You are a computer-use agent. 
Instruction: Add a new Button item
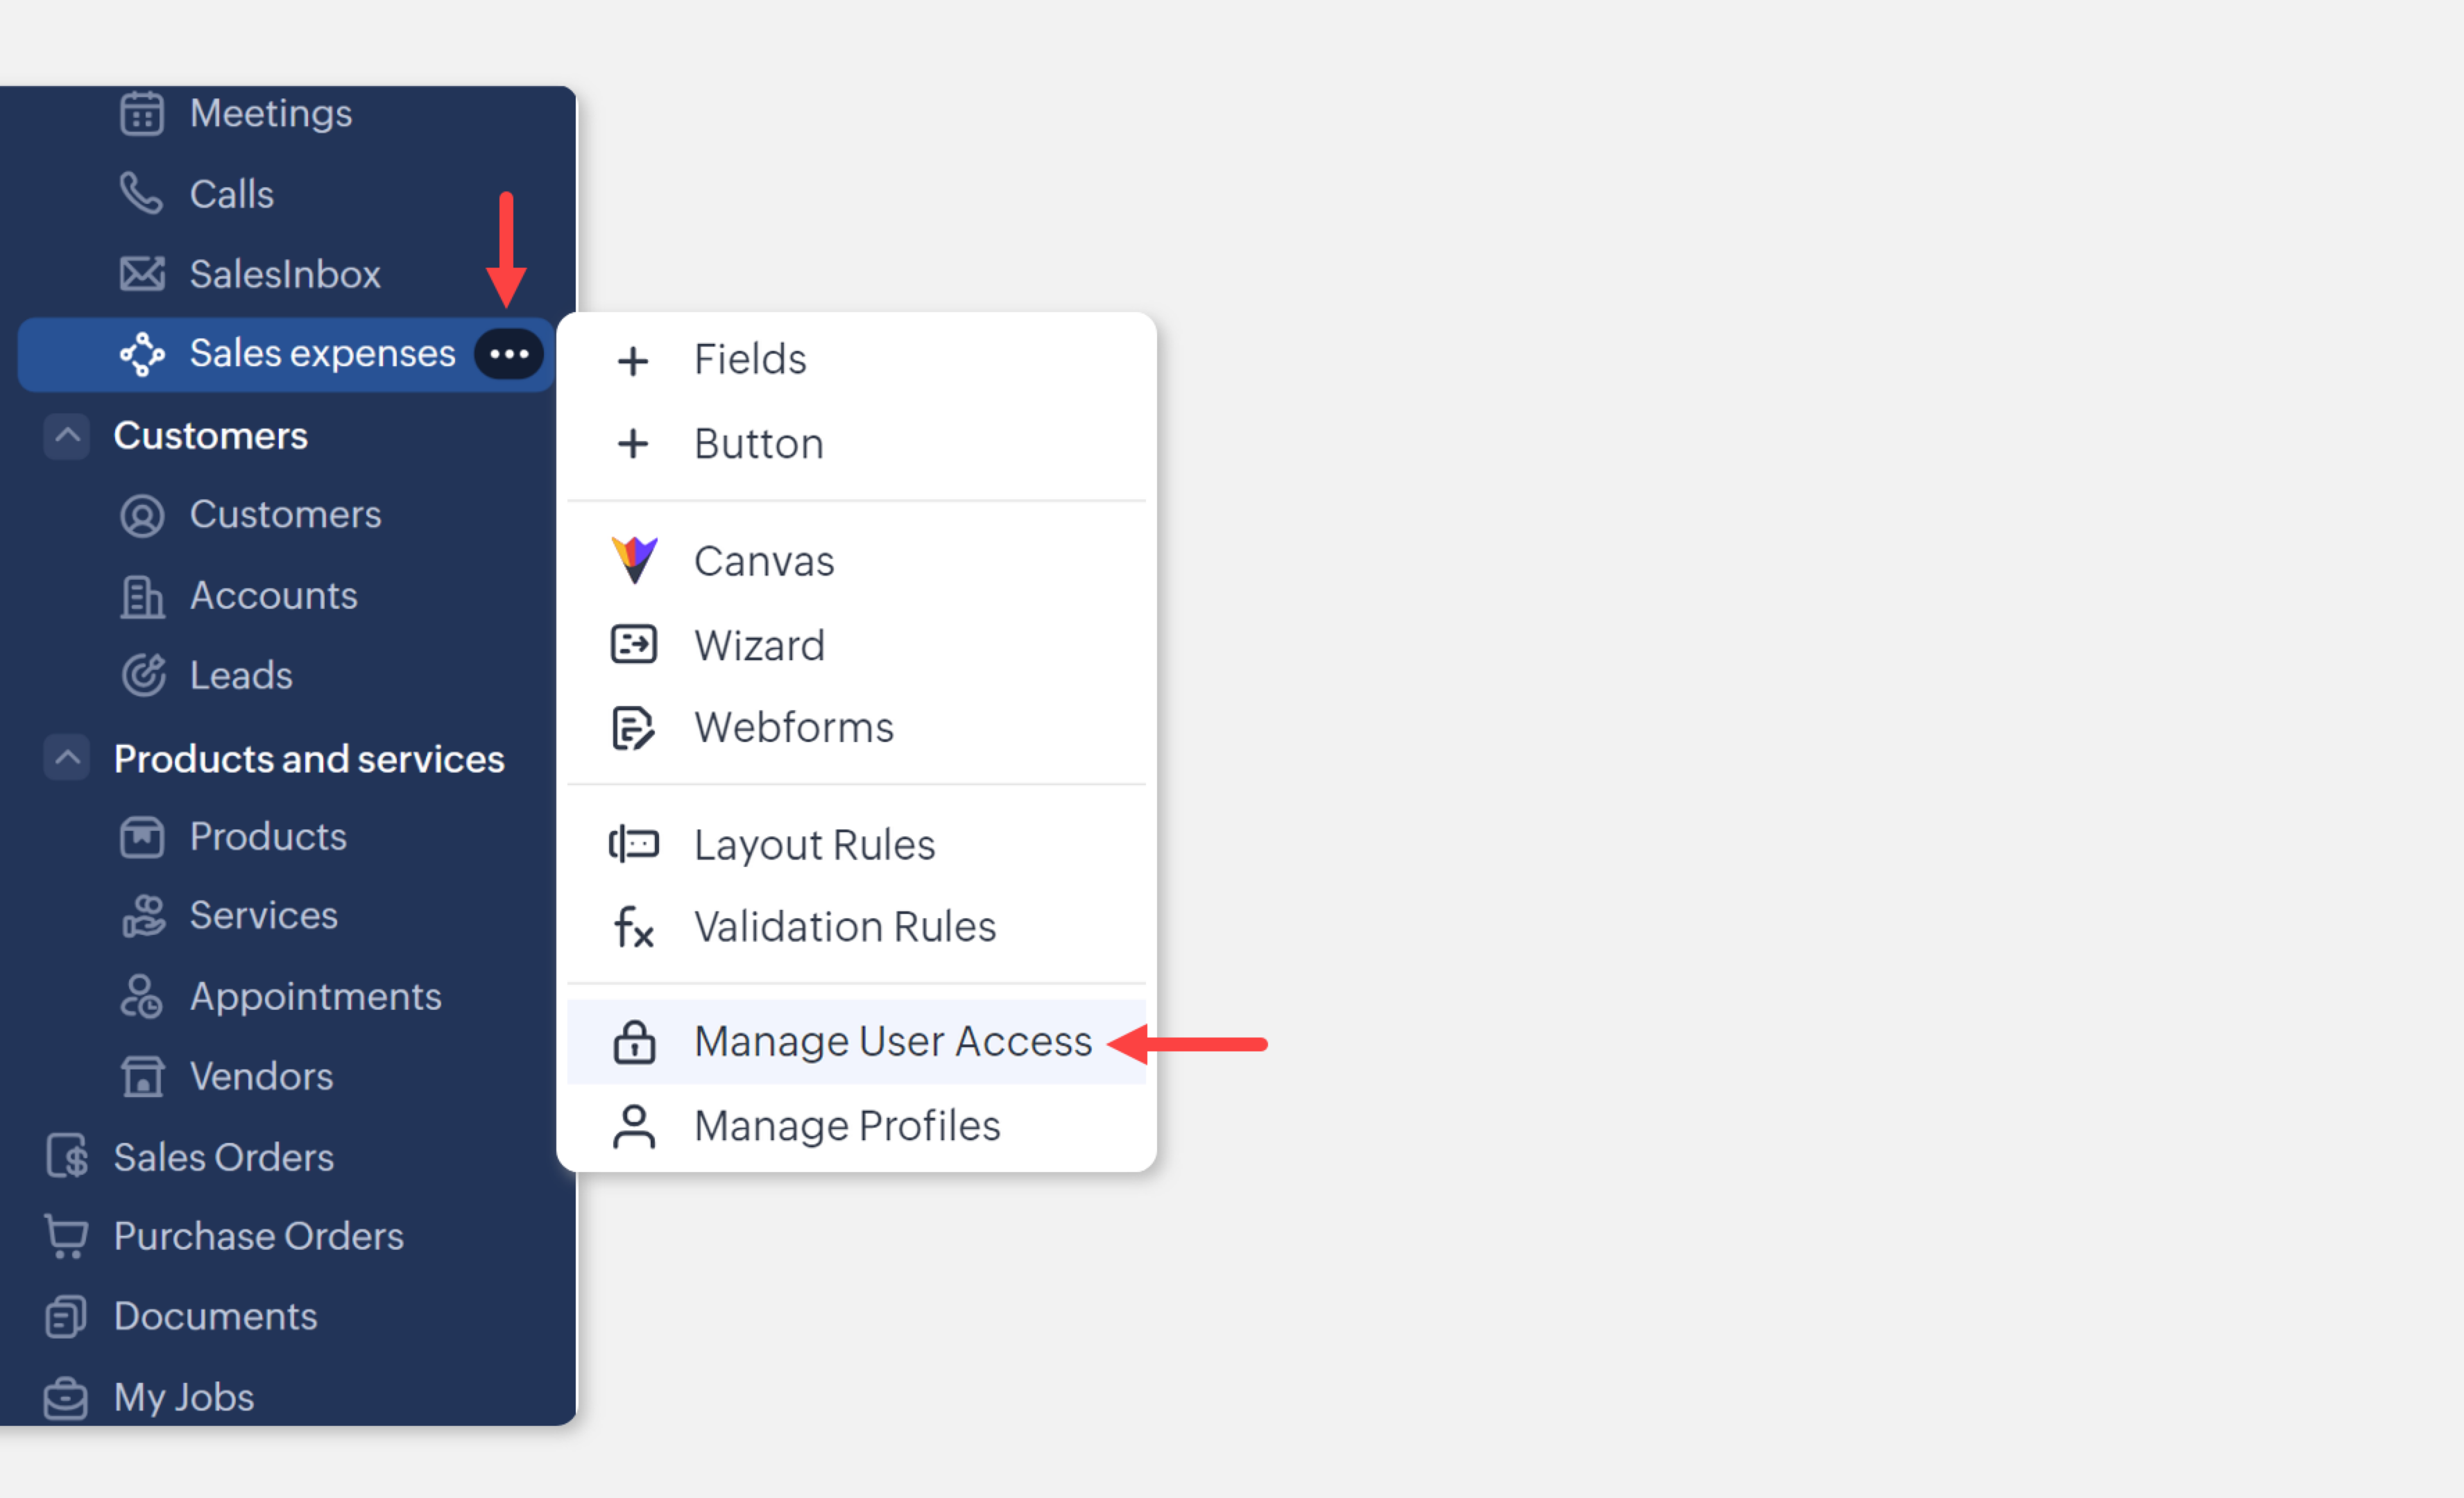pos(758,444)
